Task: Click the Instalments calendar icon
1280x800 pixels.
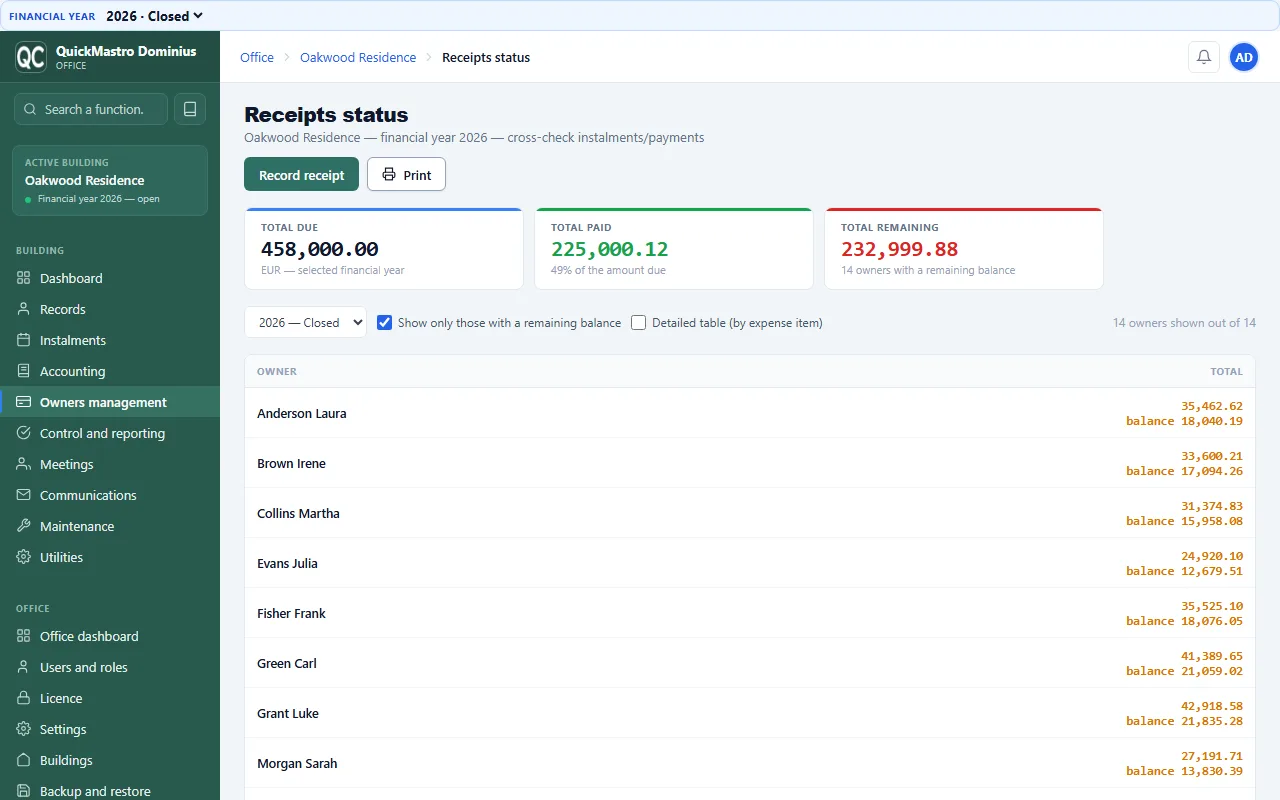Action: coord(24,340)
